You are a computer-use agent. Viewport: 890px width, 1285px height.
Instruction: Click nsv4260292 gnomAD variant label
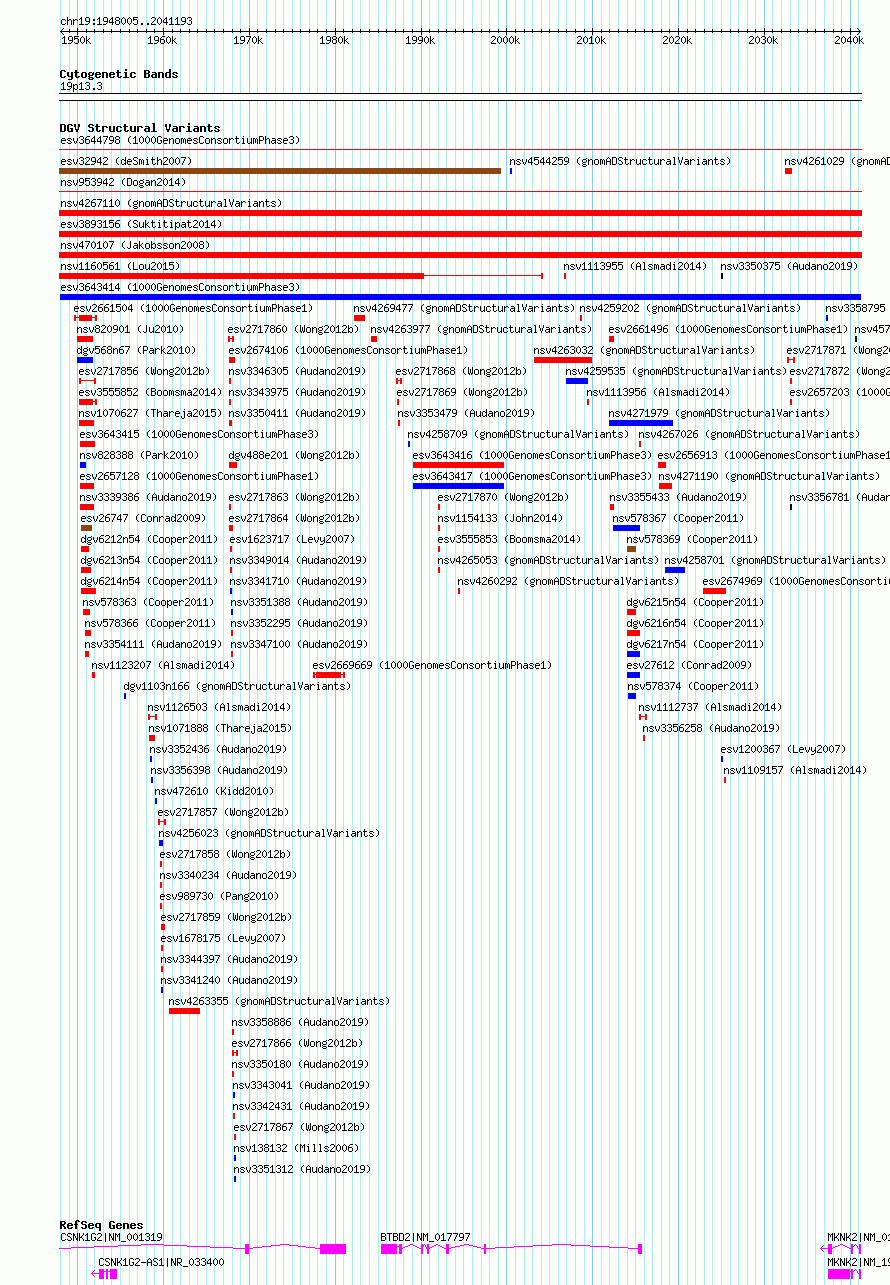pos(568,581)
